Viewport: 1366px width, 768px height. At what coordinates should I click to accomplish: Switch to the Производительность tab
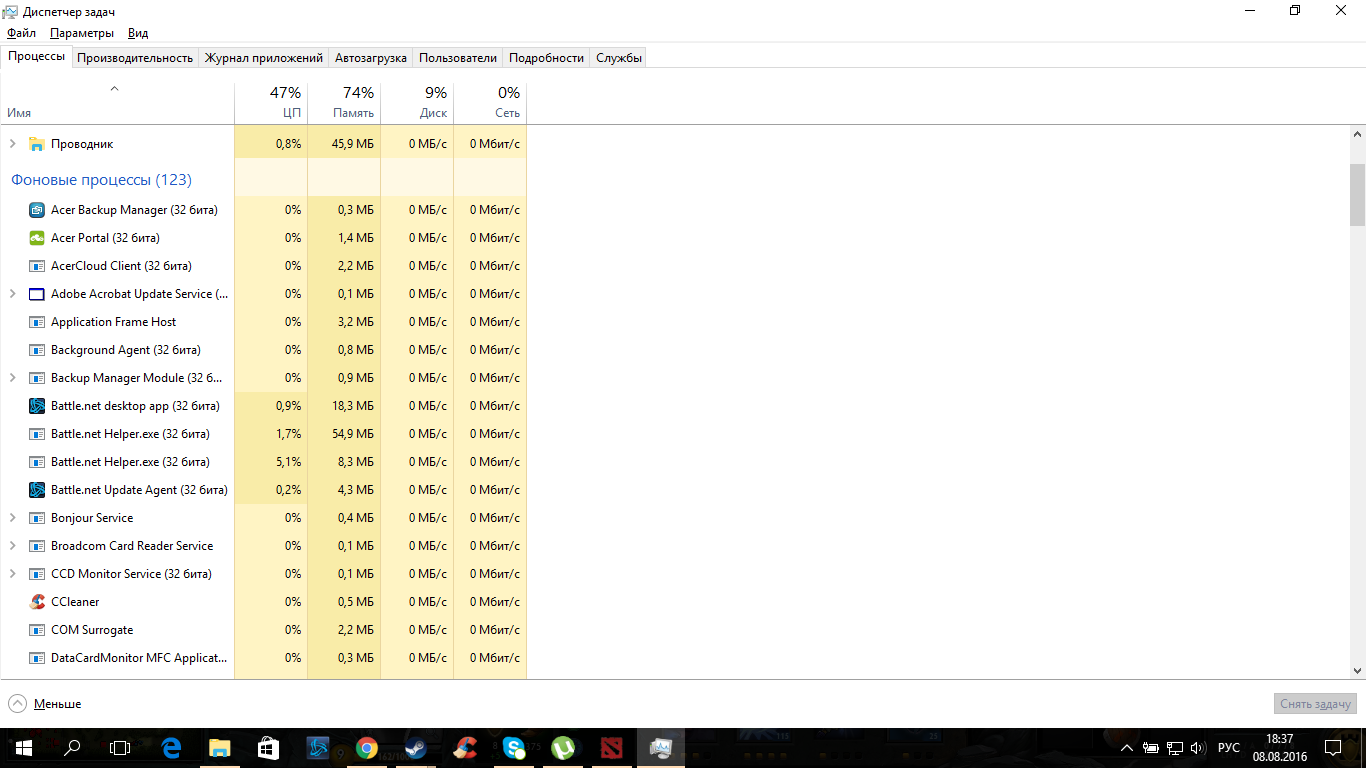coord(135,58)
